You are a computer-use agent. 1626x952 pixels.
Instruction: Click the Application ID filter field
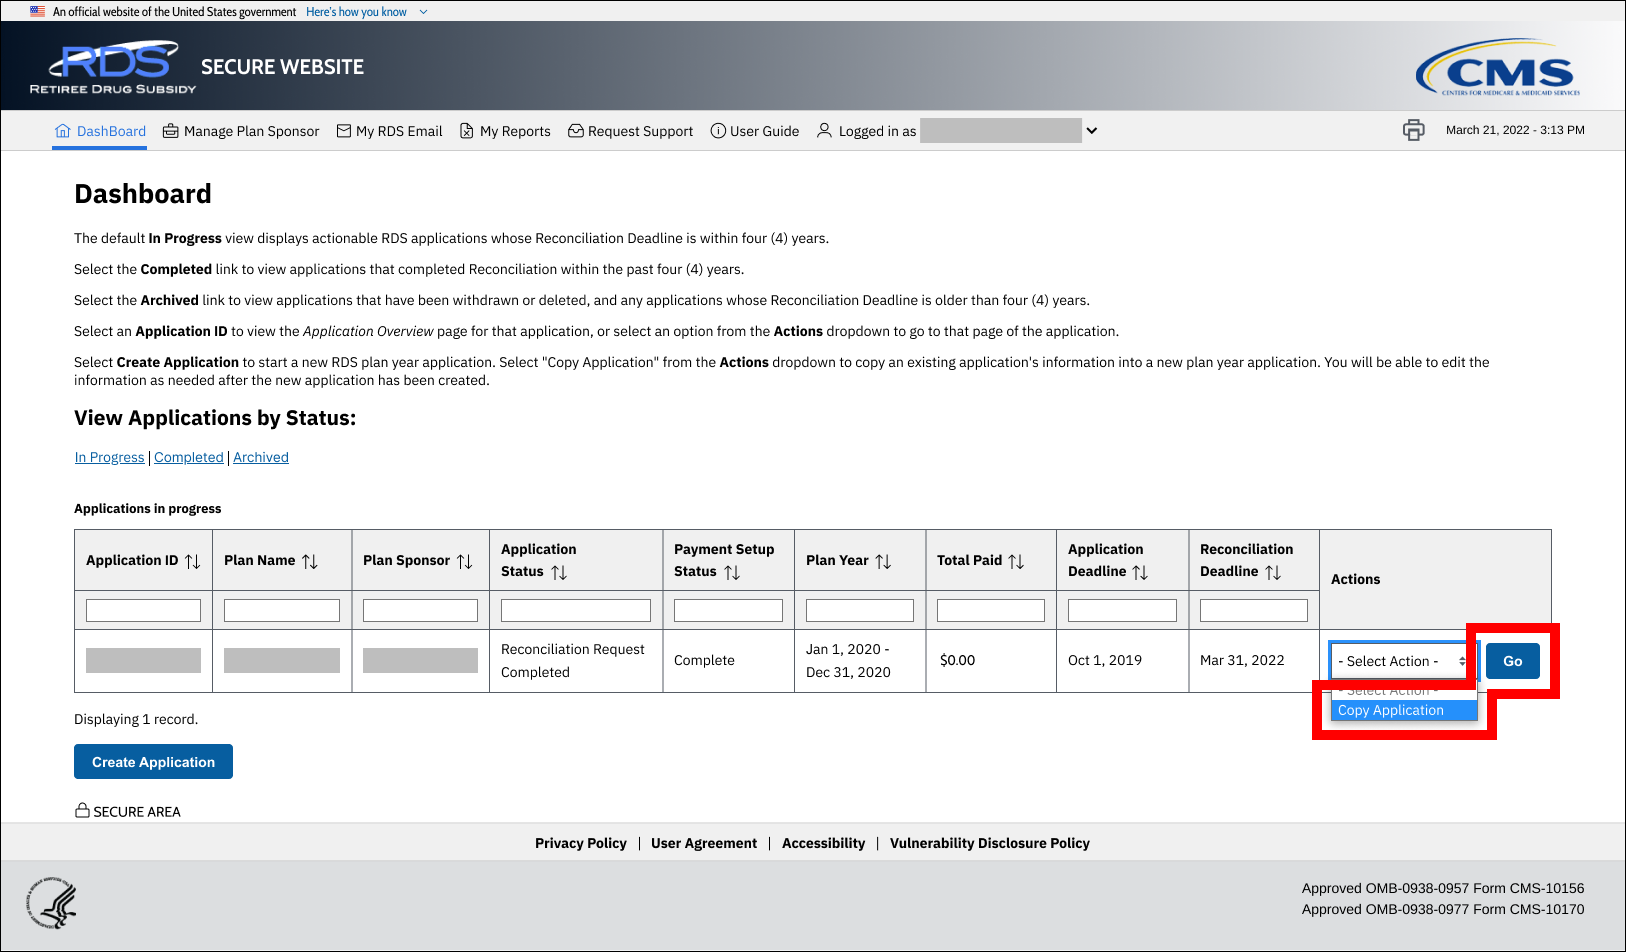coord(143,610)
